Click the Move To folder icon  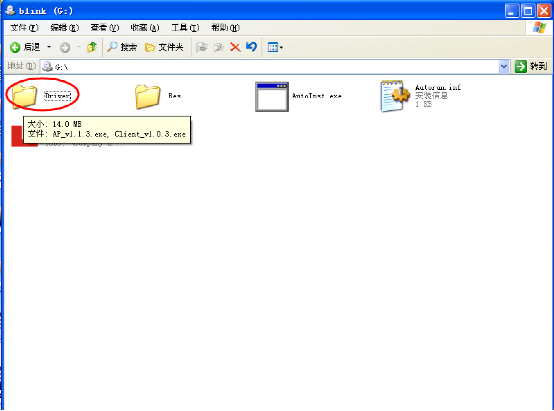[202, 47]
